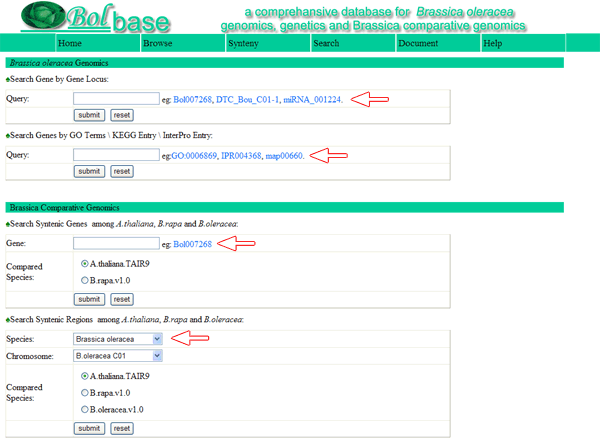This screenshot has width=600, height=443.
Task: Focus the Syntenic Genes gene field
Action: [x=116, y=243]
